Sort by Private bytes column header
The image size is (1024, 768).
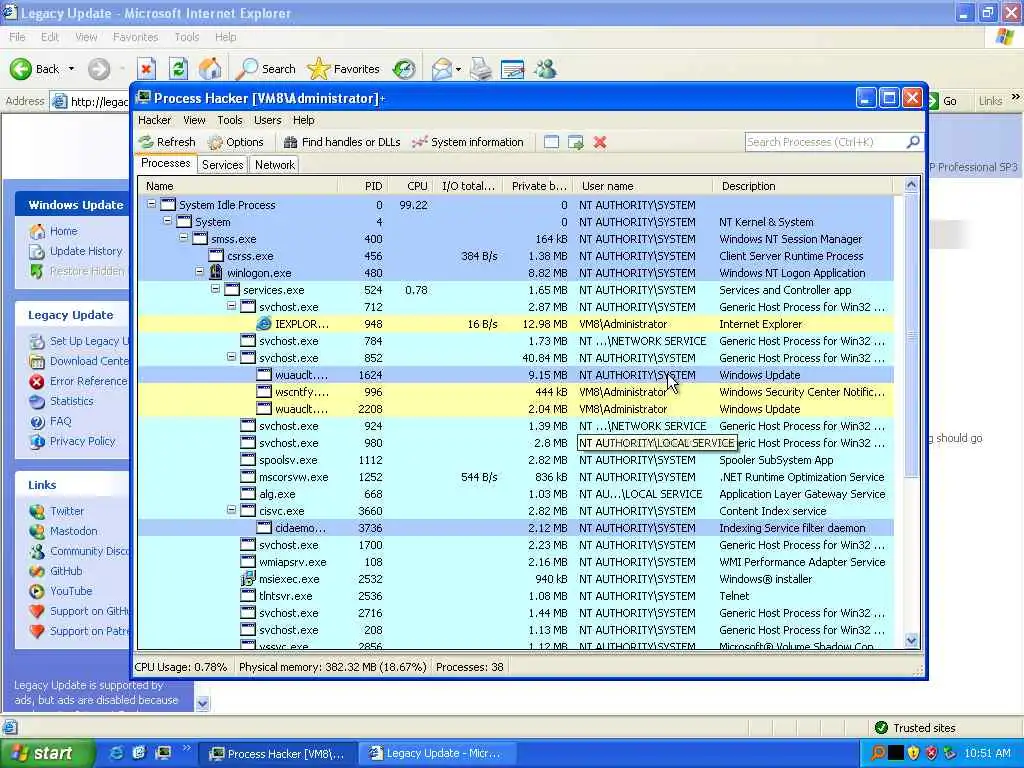[x=538, y=186]
